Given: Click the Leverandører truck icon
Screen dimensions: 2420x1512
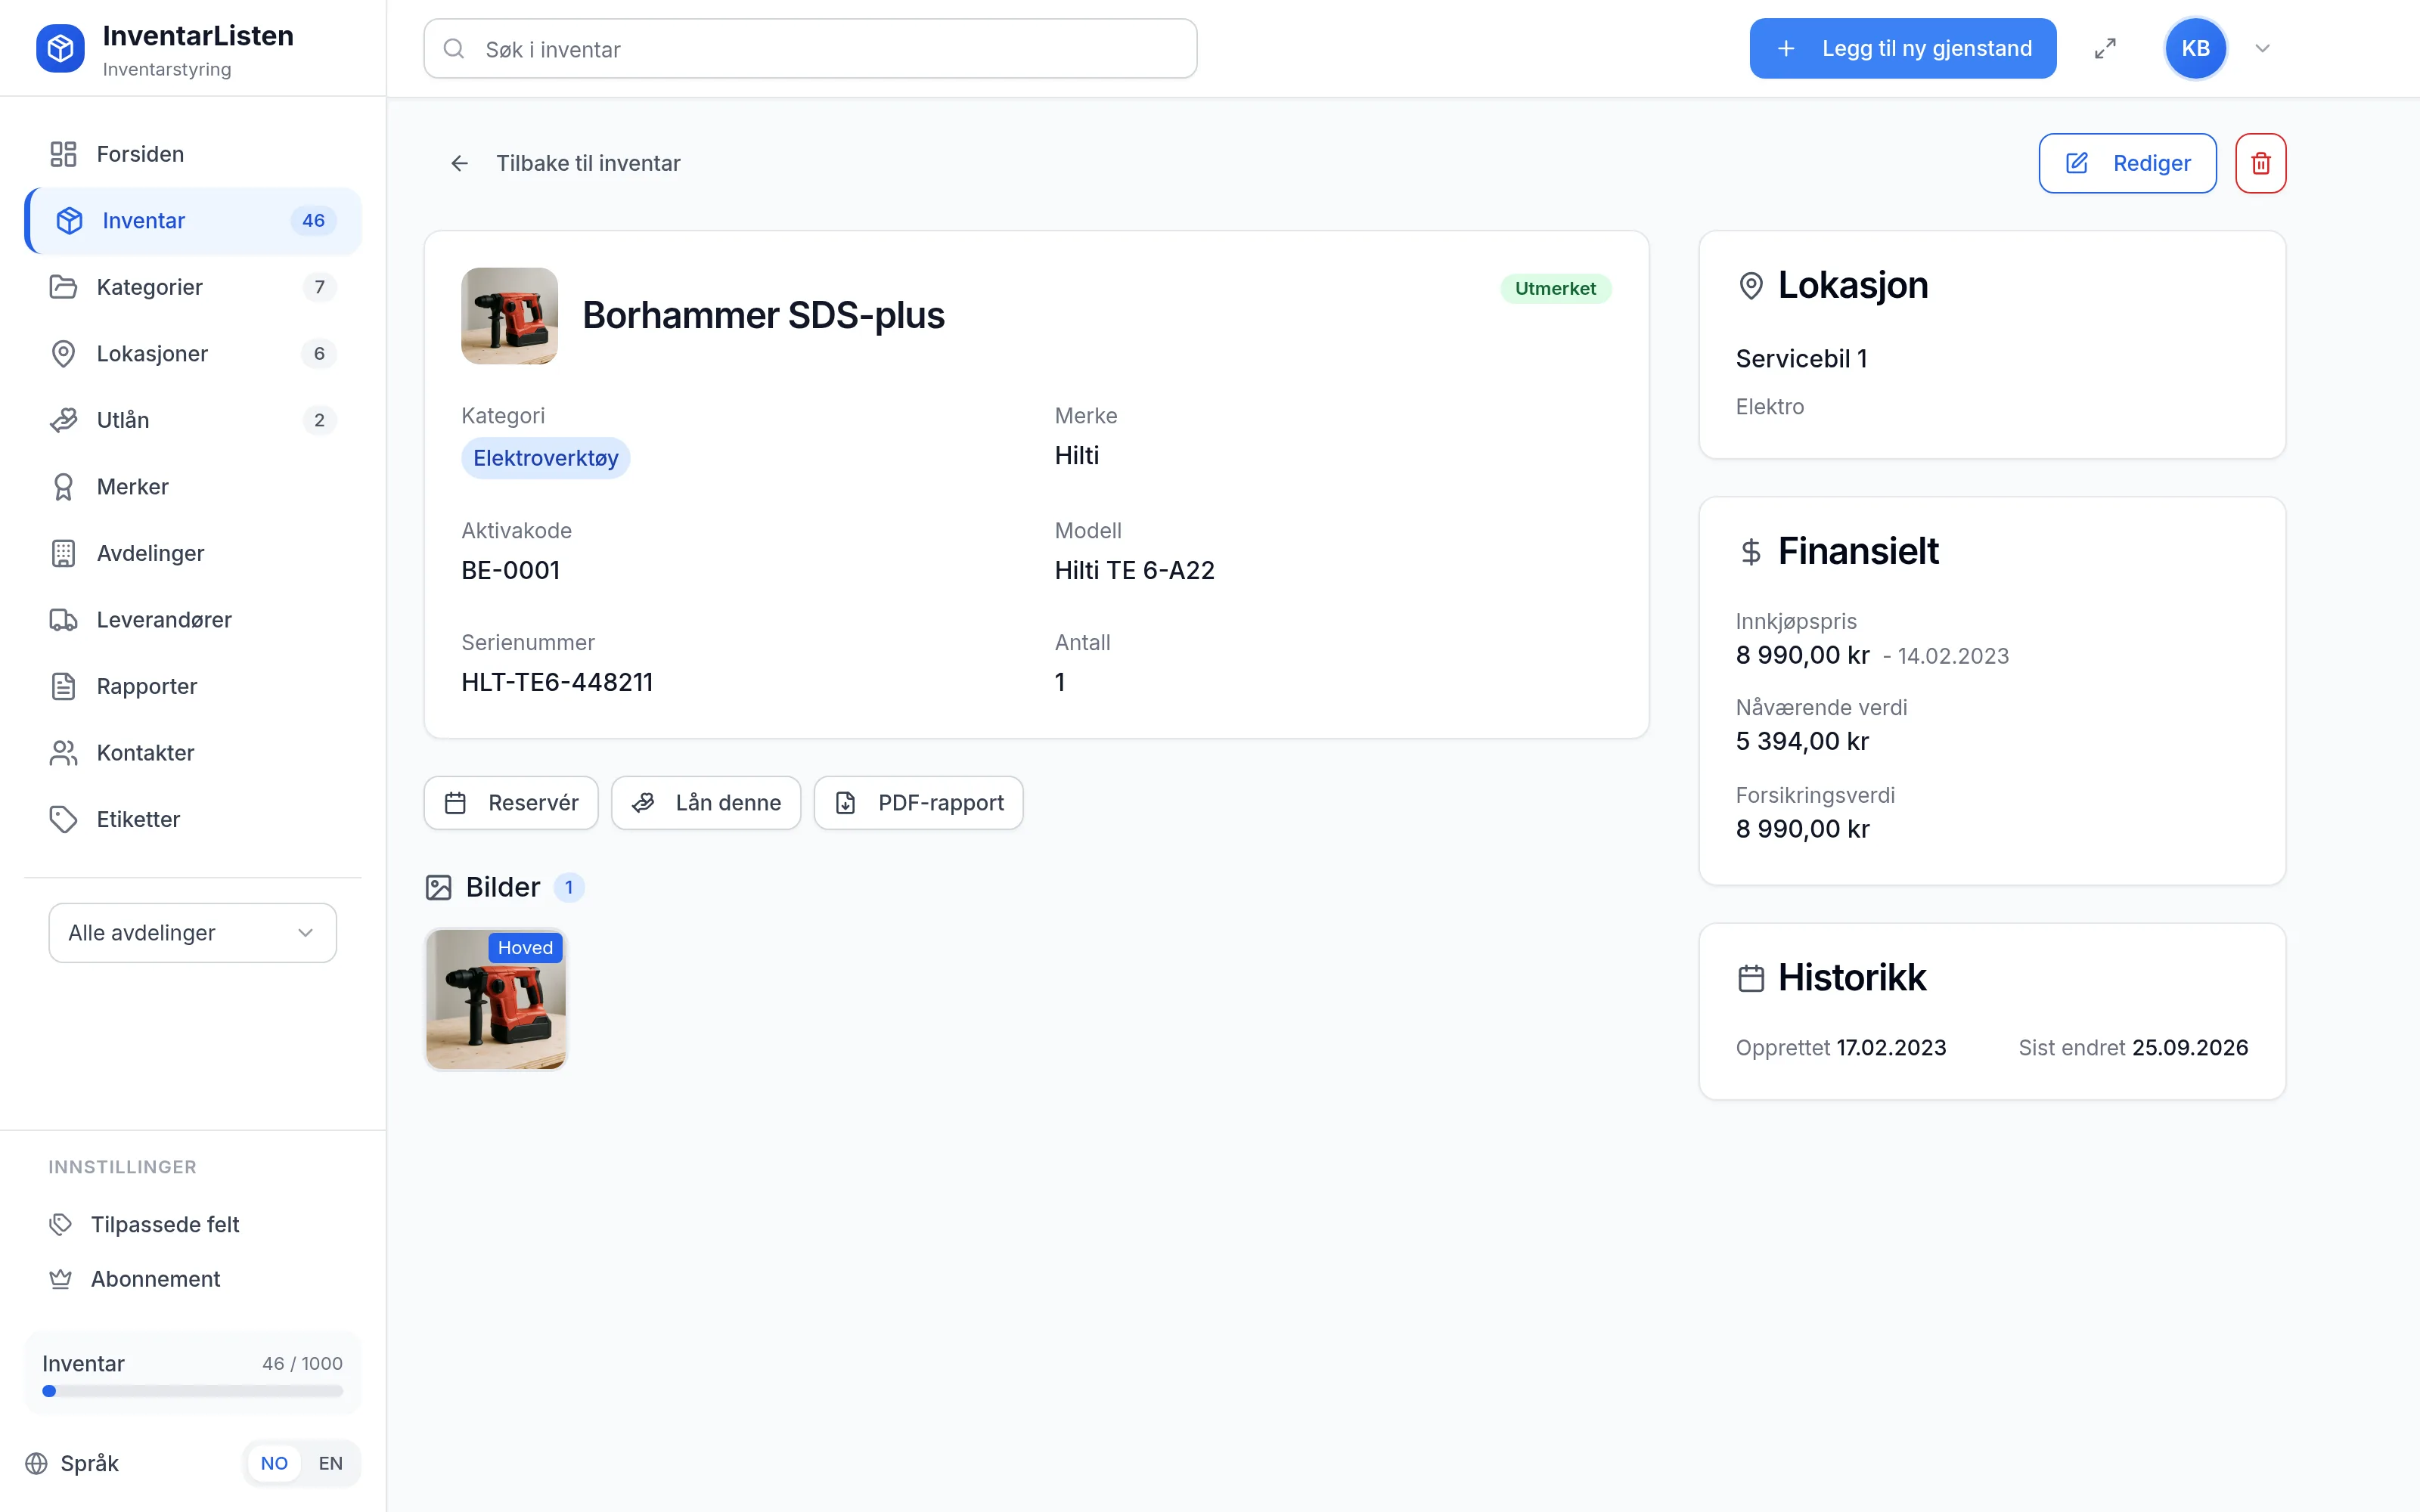Looking at the screenshot, I should click(x=63, y=620).
